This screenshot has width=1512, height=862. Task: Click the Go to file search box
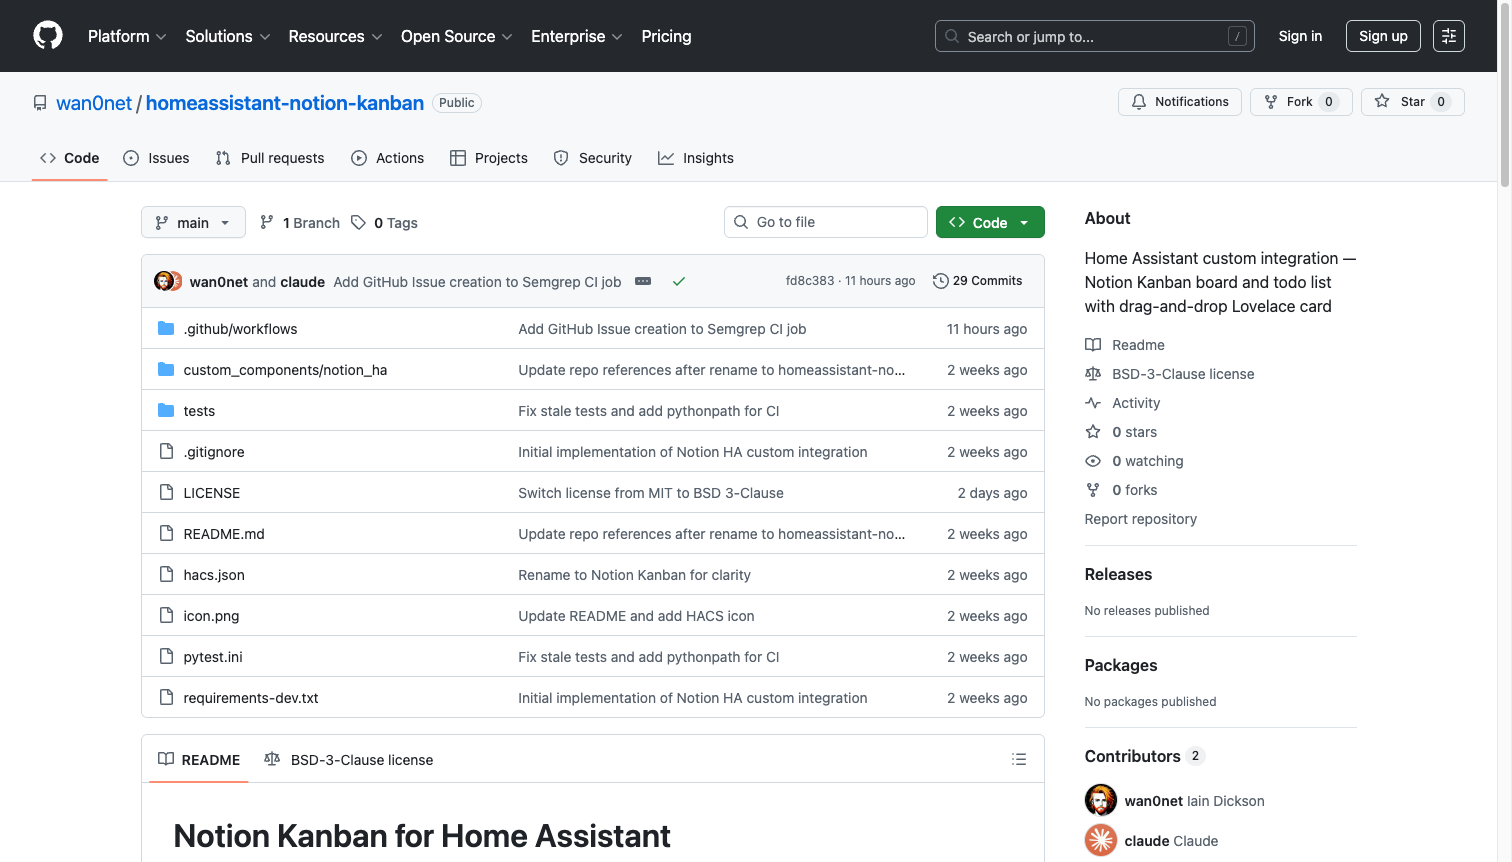pos(825,222)
